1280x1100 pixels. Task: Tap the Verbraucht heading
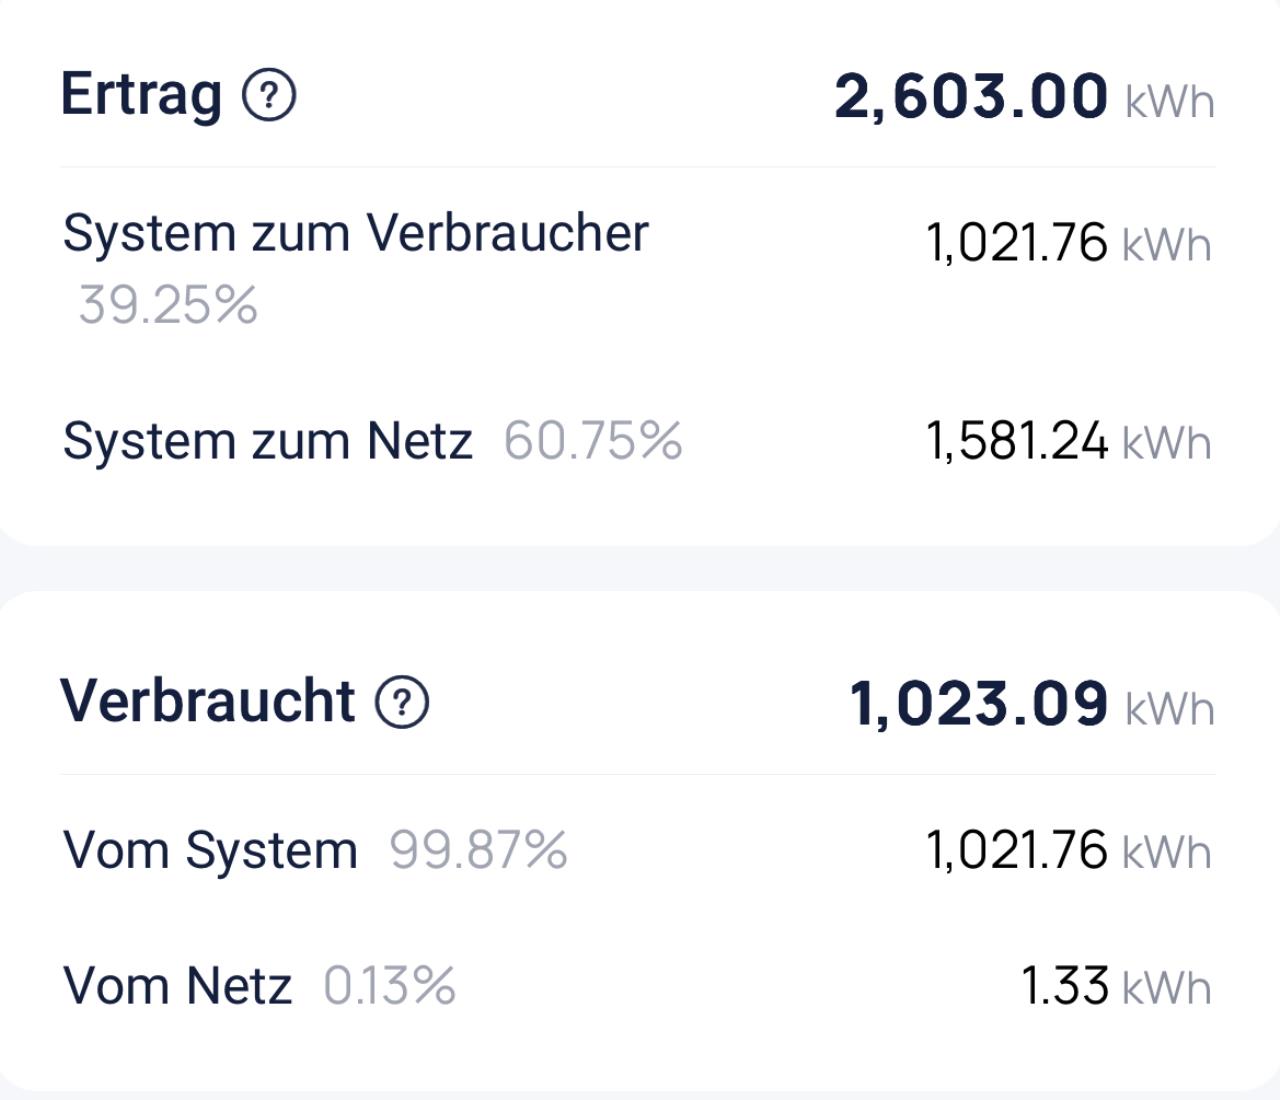tap(208, 701)
